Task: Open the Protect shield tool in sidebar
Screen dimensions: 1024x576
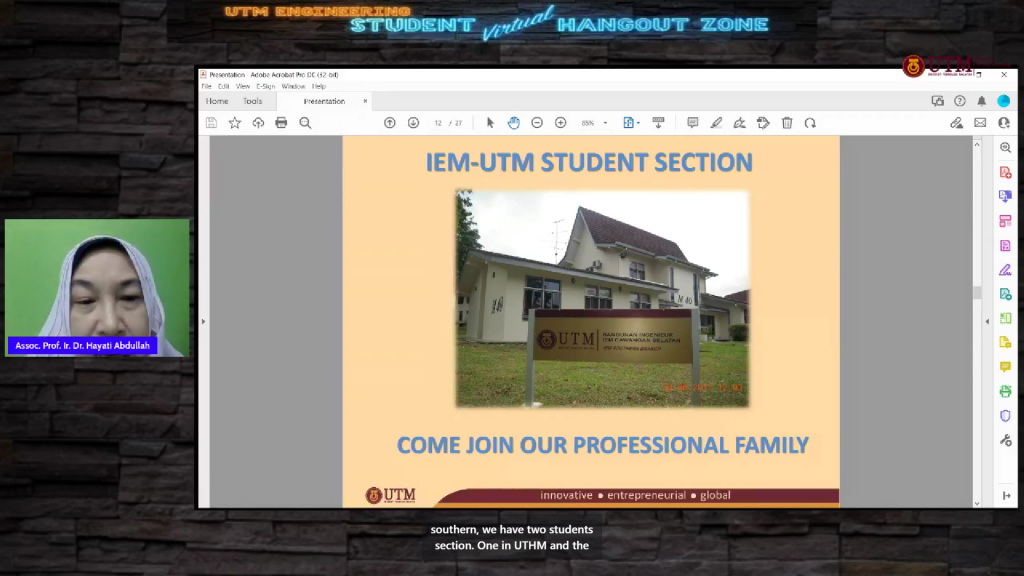Action: tap(1005, 416)
